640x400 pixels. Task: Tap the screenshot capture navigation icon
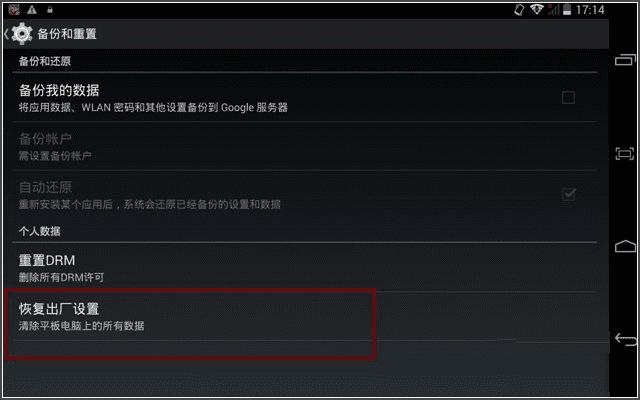tap(624, 153)
